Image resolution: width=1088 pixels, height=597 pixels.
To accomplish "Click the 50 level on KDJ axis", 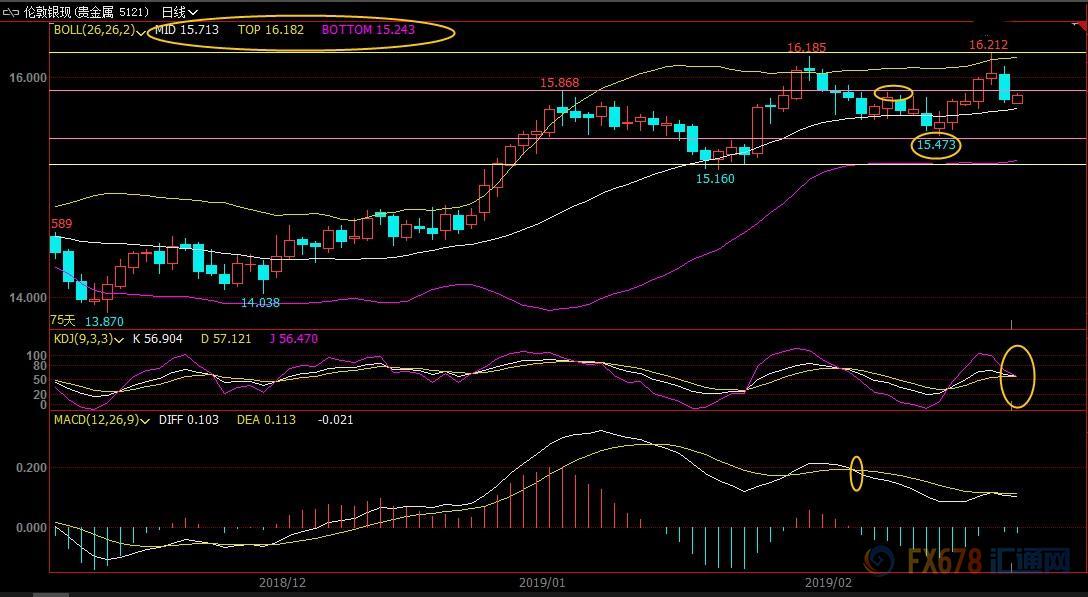I will tap(40, 380).
